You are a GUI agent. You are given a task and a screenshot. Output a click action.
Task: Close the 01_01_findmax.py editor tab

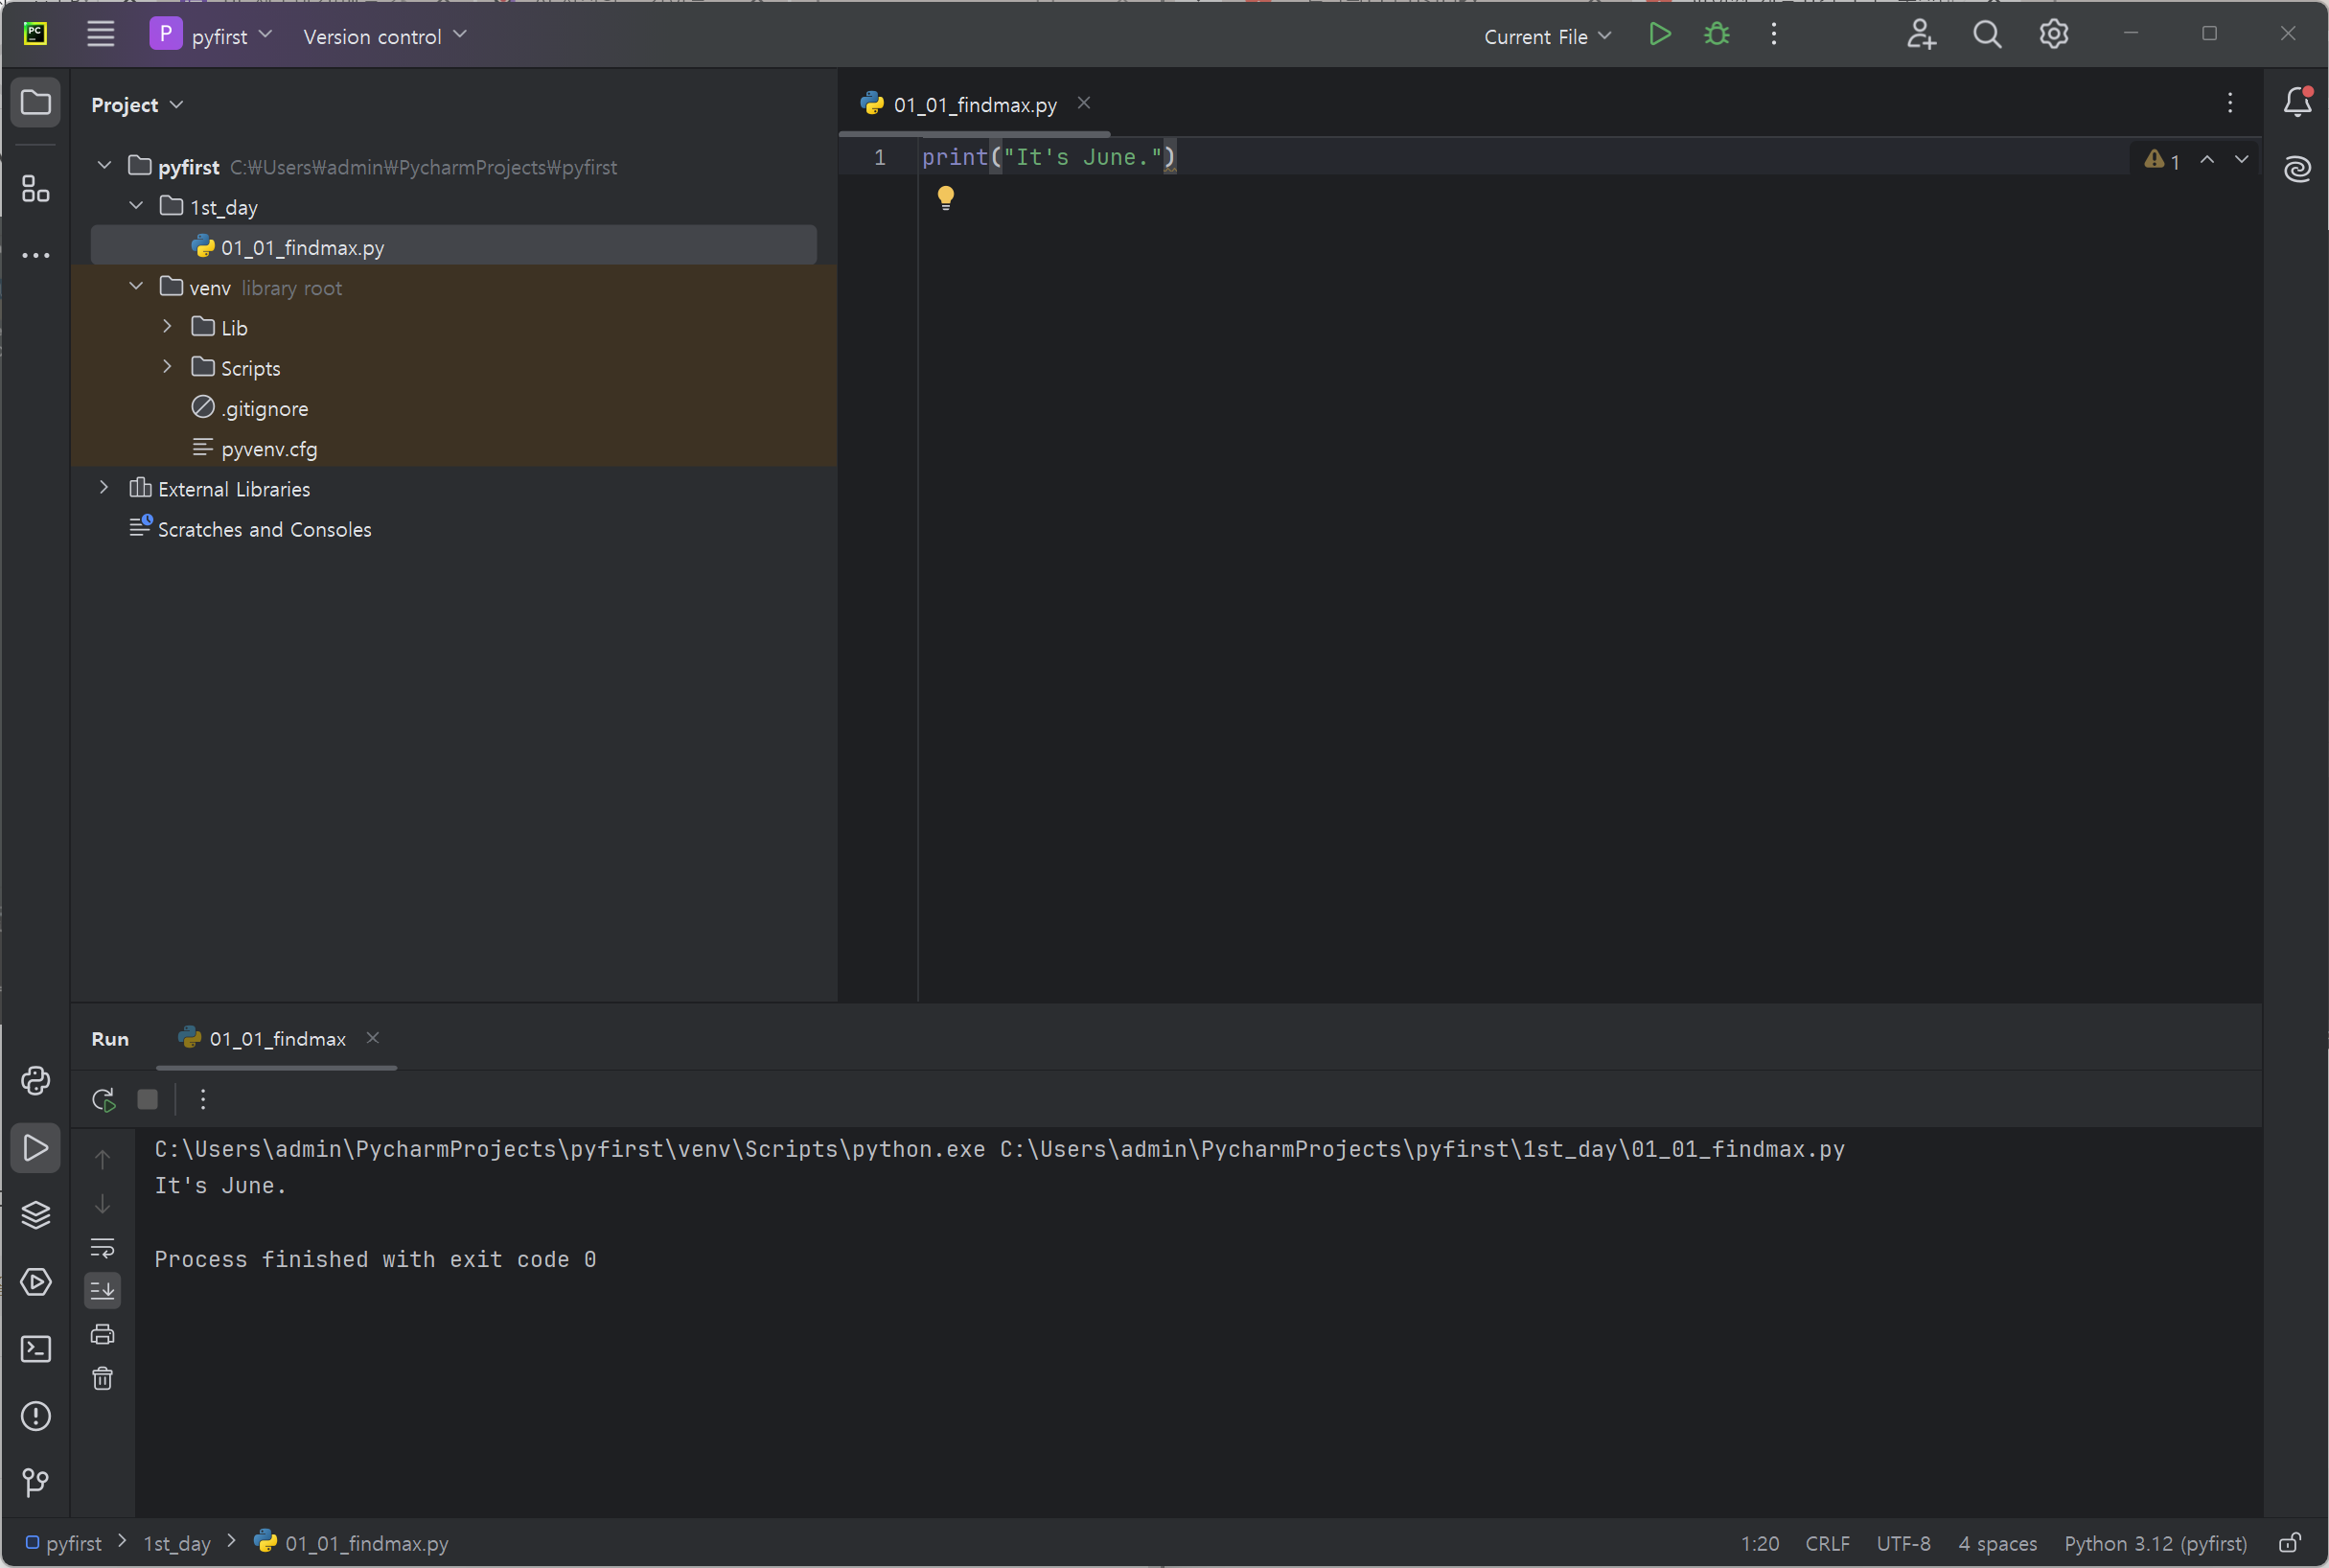1084,103
